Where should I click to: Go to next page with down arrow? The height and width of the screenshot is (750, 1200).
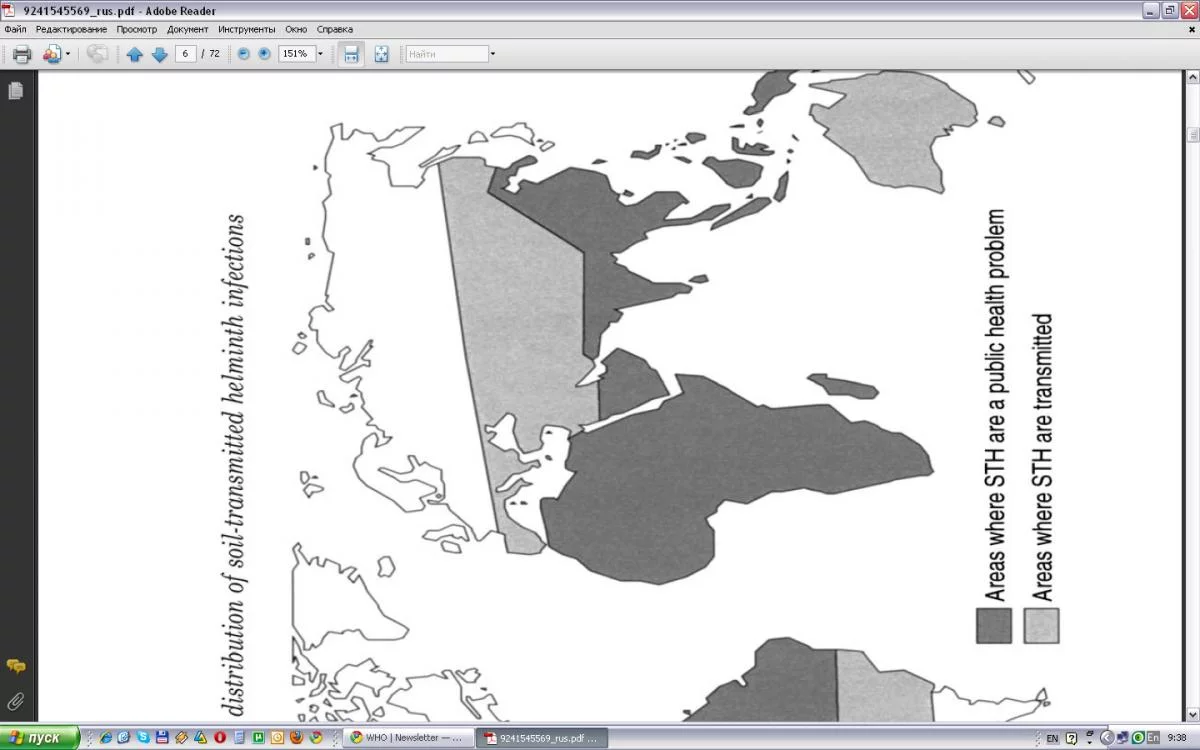click(159, 54)
